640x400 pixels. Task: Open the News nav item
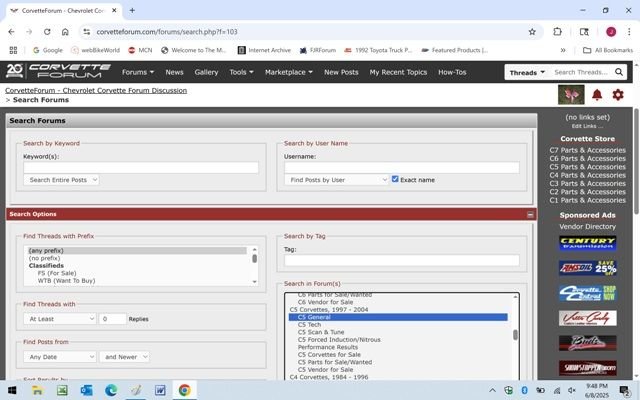point(174,72)
